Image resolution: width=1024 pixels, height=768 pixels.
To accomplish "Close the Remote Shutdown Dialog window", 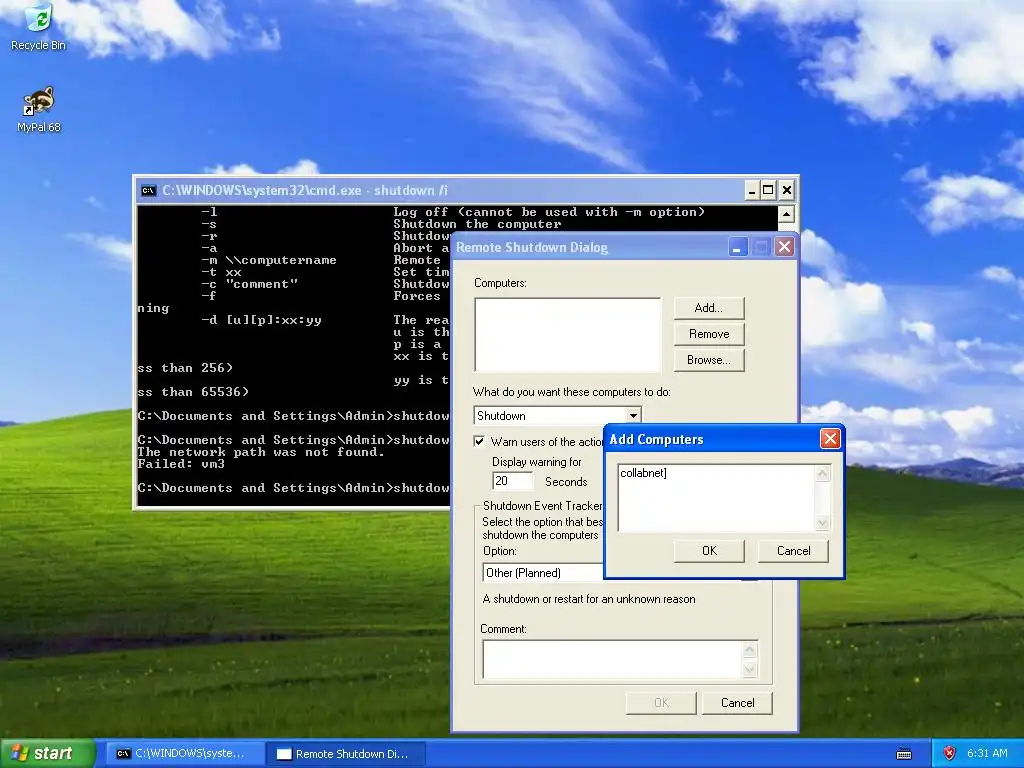I will click(784, 247).
